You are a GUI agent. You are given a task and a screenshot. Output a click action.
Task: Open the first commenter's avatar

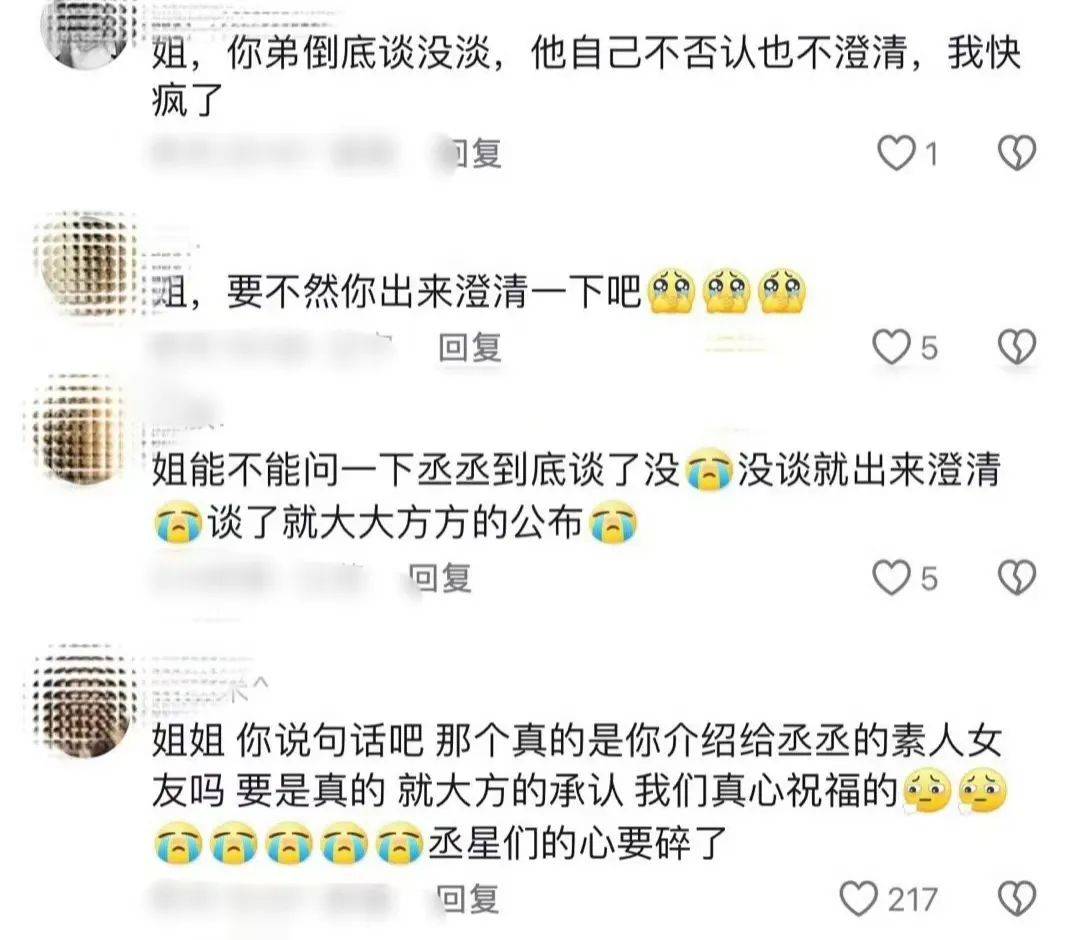pyautogui.click(x=85, y=31)
